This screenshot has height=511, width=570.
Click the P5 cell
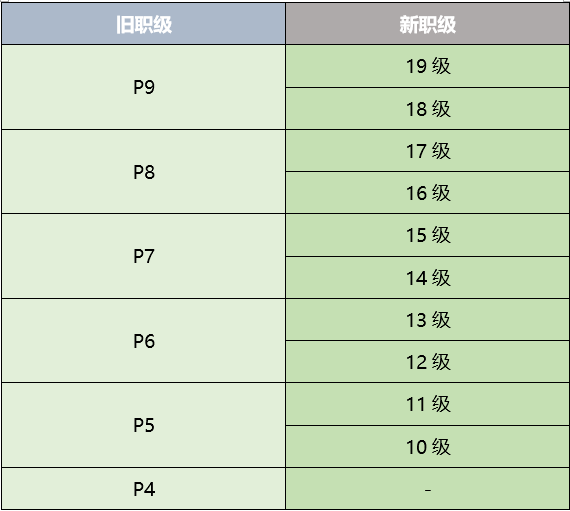[x=144, y=425]
